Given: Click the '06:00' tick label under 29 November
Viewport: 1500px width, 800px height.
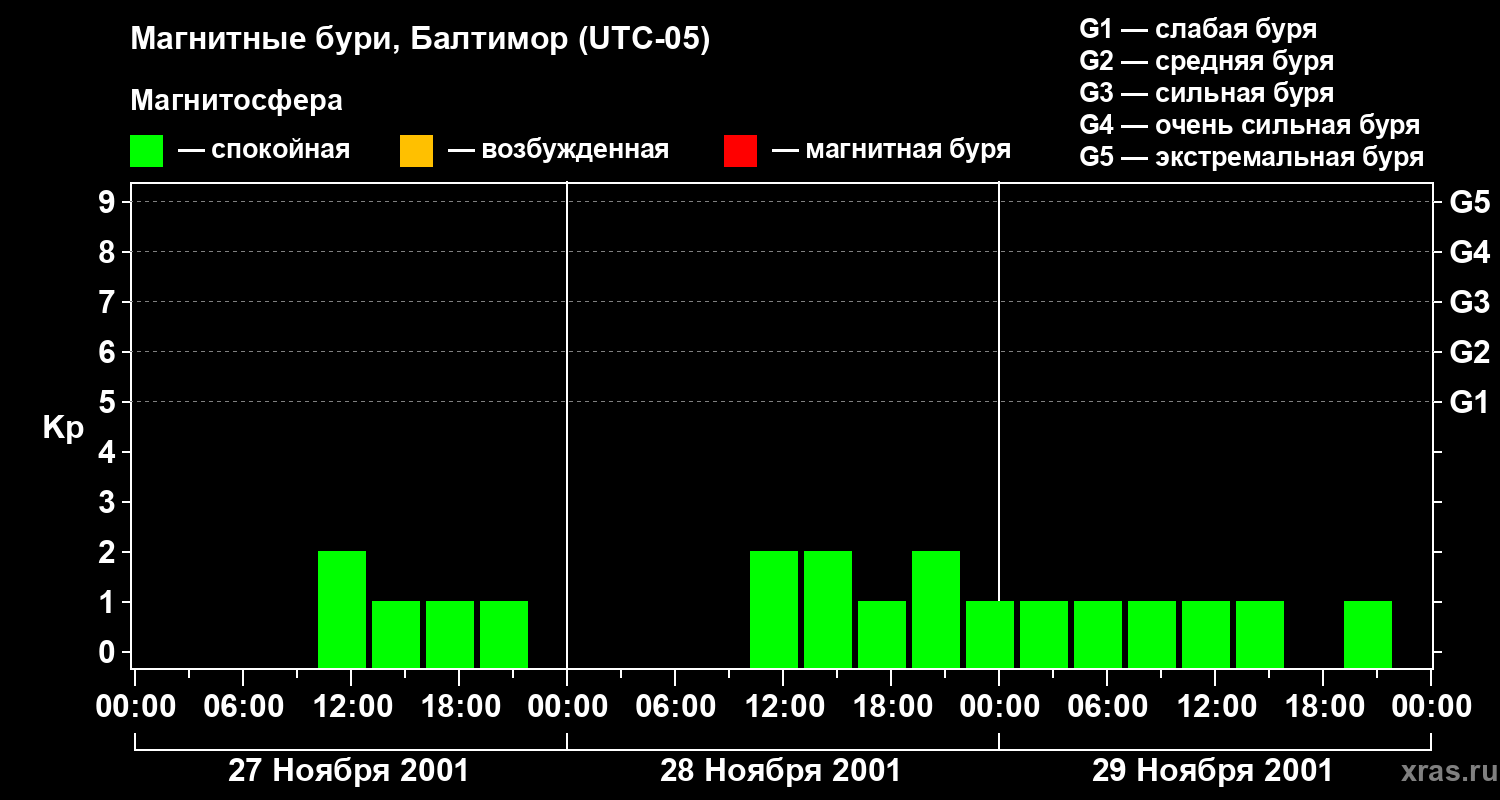Looking at the screenshot, I should (1107, 707).
